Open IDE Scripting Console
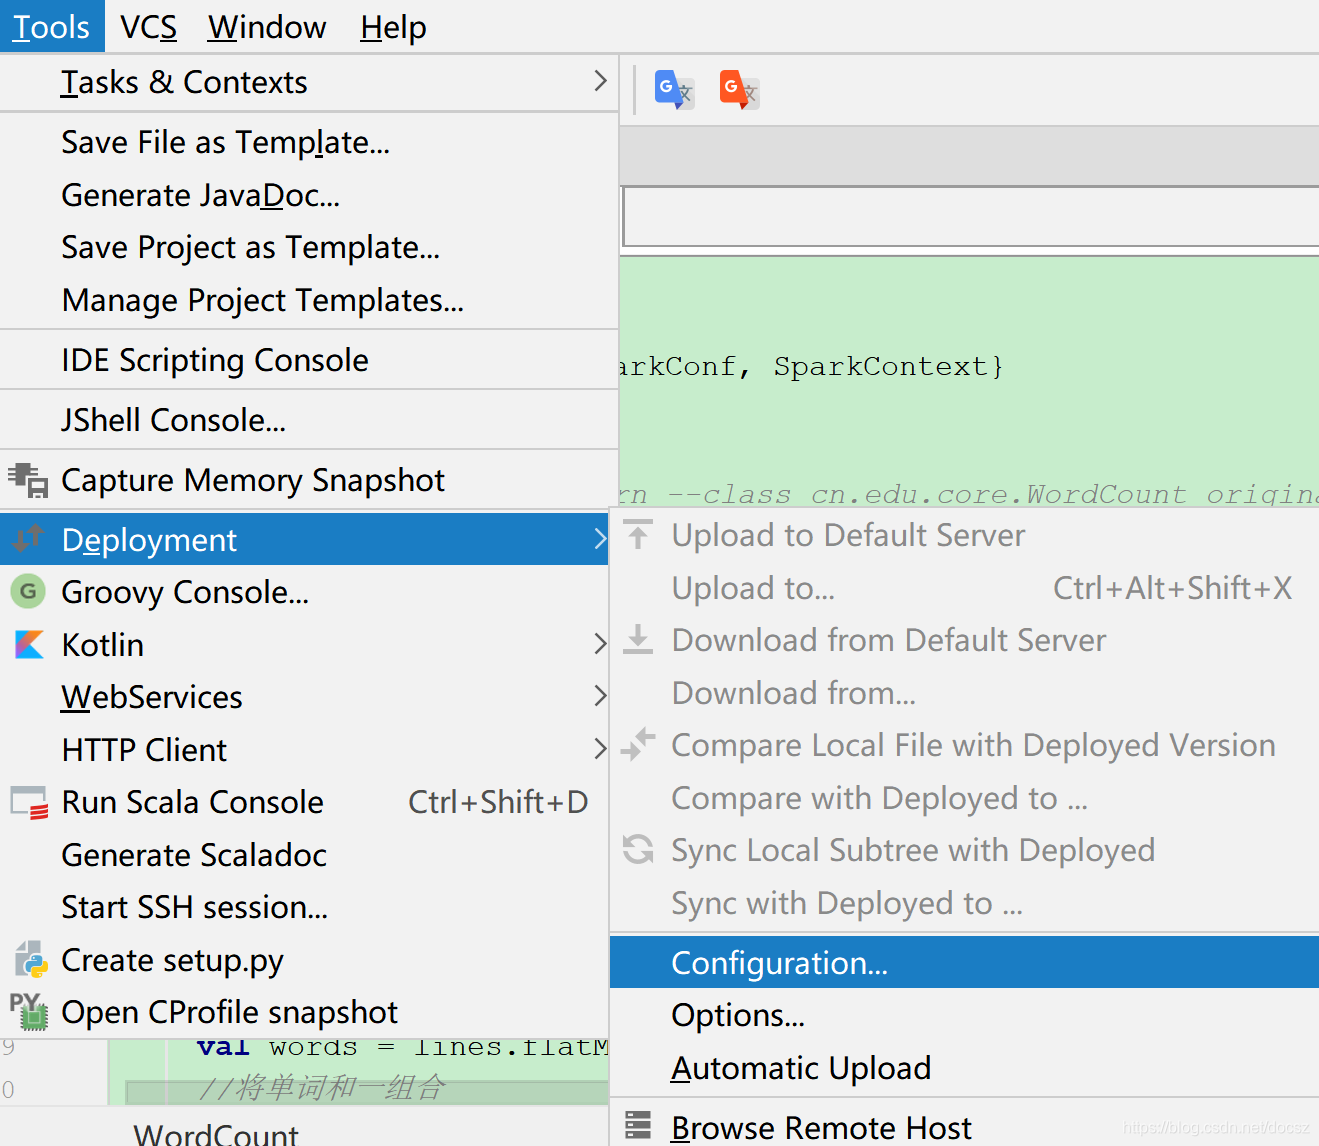 point(309,360)
